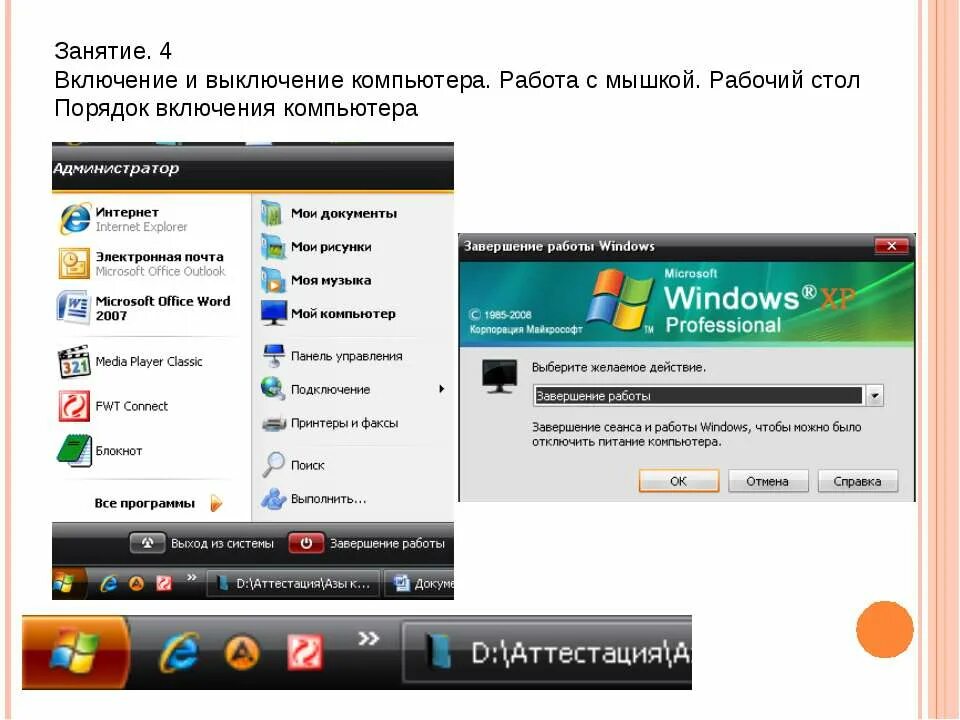
Task: Launch FWT Connect icon in Start menu
Action: coord(74,406)
